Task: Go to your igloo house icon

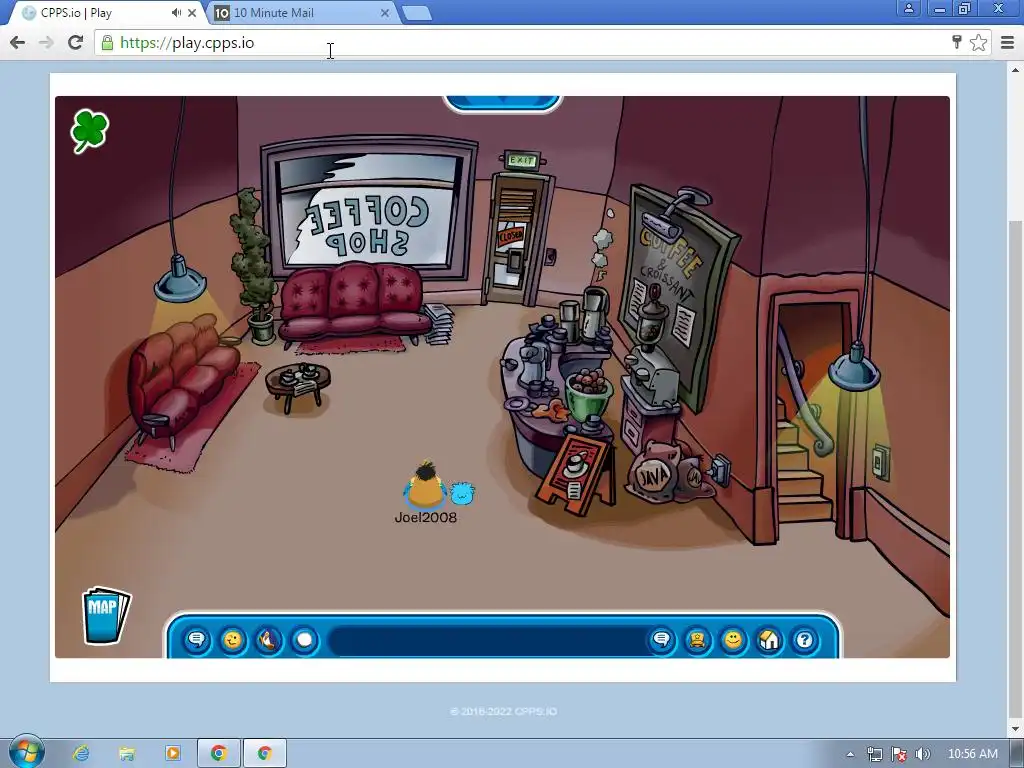Action: tap(769, 639)
